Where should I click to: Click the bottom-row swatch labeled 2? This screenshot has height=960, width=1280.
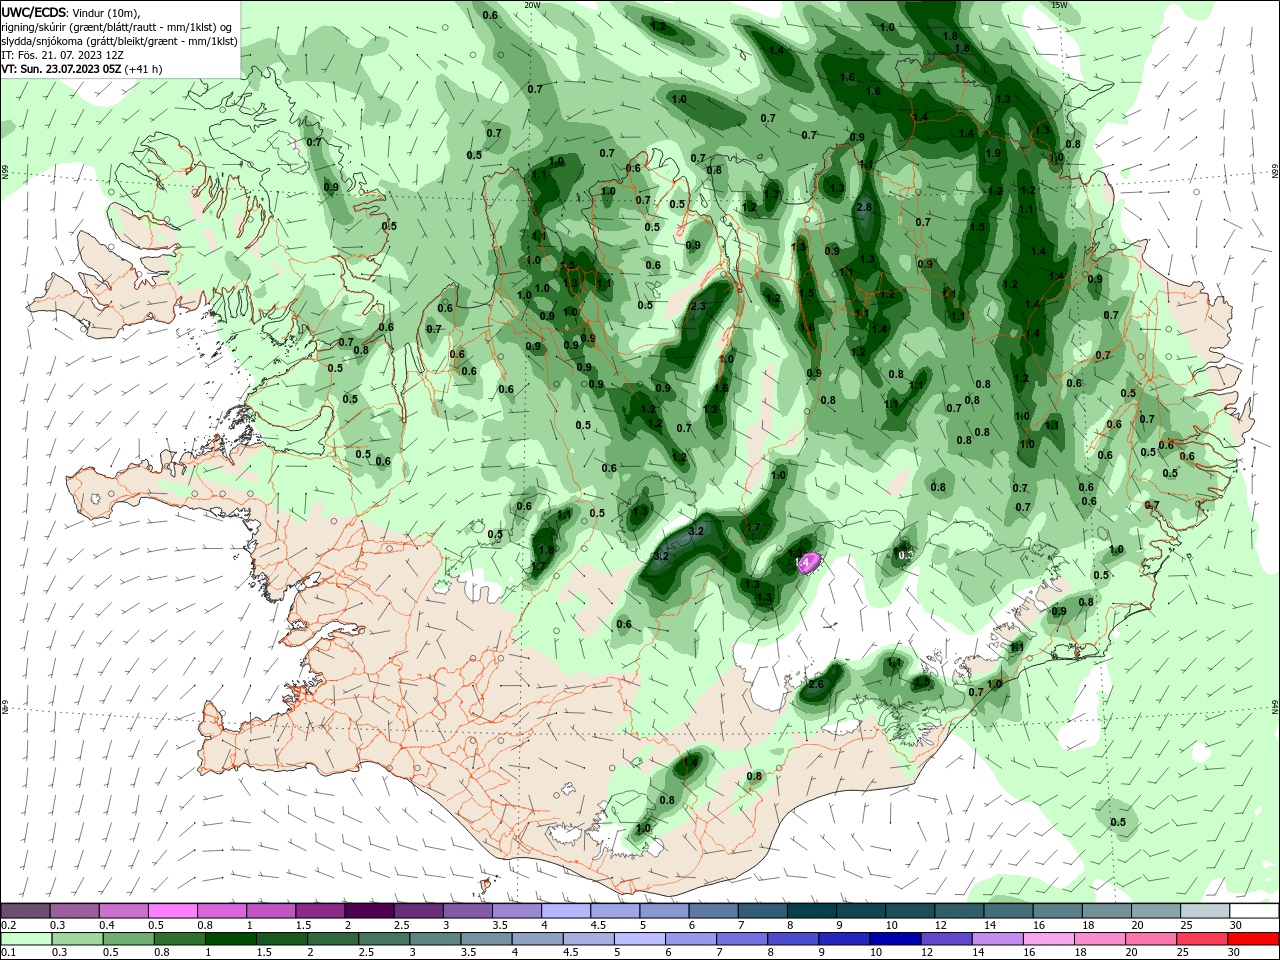(333, 940)
